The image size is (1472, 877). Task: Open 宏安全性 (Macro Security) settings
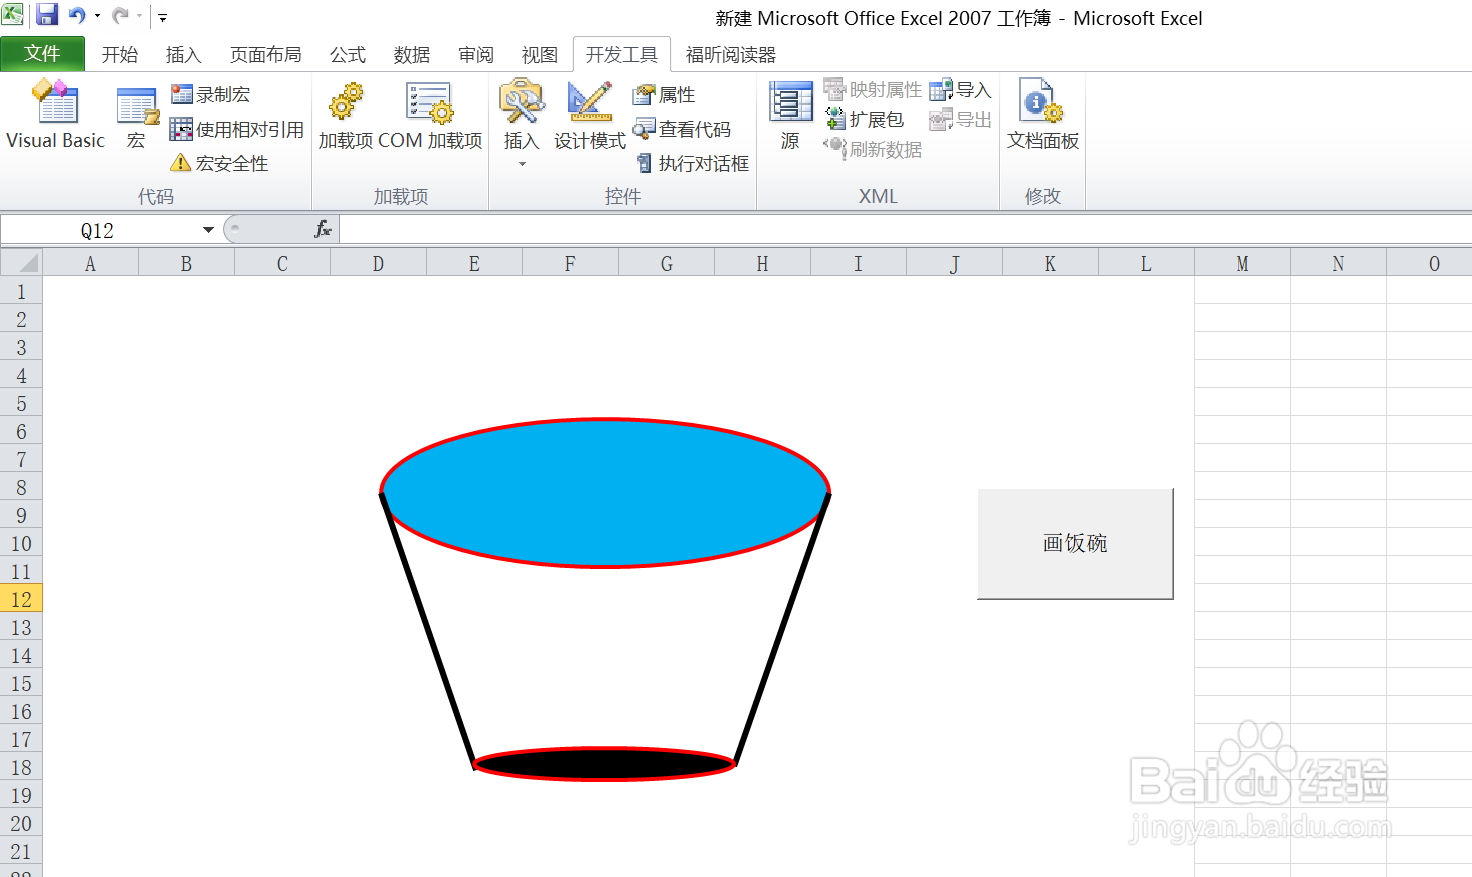pos(222,163)
